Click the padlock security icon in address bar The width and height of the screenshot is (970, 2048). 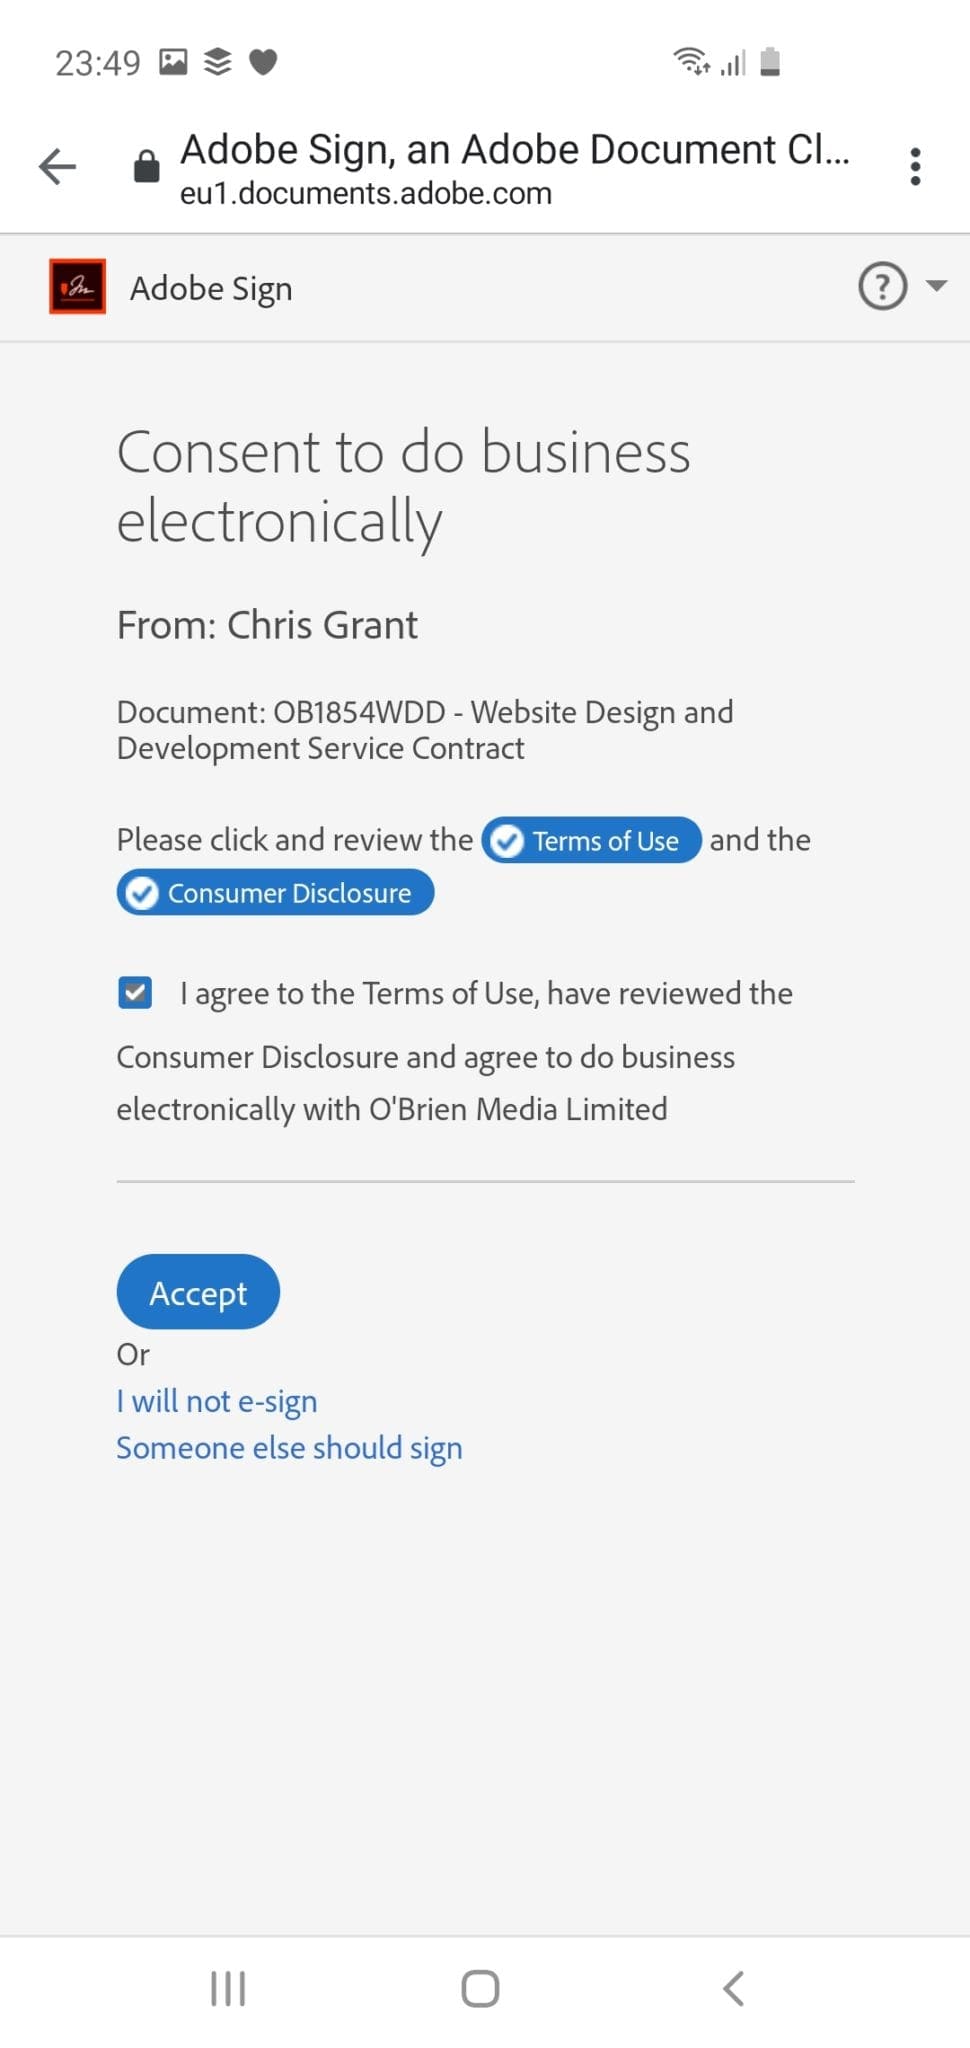click(145, 166)
